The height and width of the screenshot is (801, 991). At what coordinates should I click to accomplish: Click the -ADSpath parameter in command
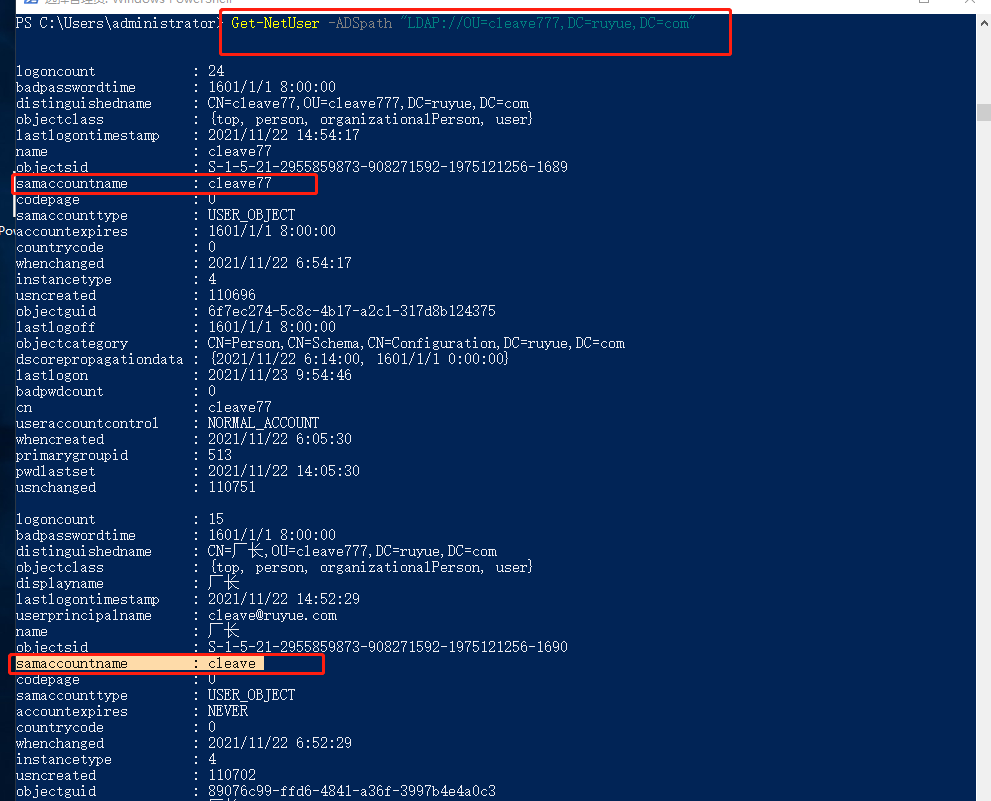click(359, 23)
